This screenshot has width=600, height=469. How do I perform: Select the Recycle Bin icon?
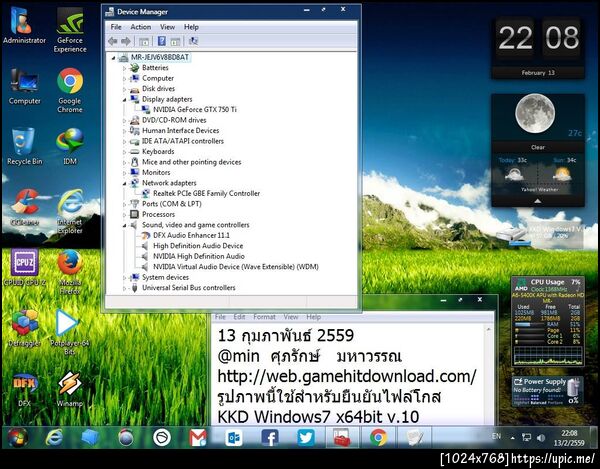click(x=24, y=147)
